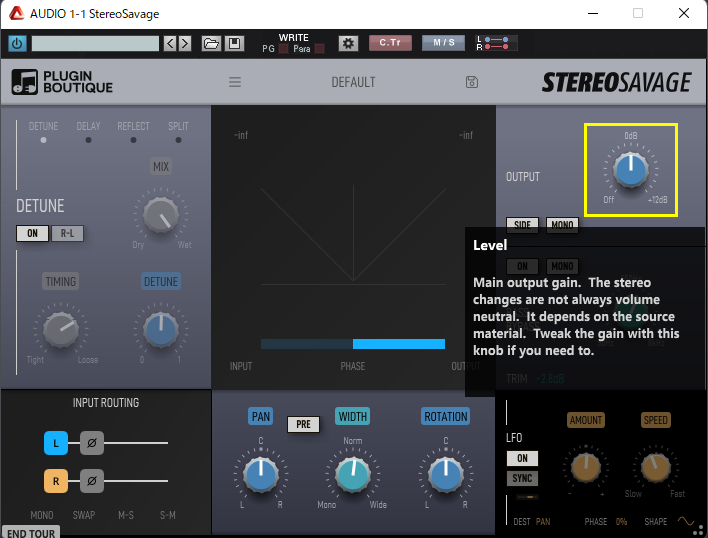The image size is (708, 538).
Task: Click the LFO PHASE 0% value
Action: tap(621, 522)
